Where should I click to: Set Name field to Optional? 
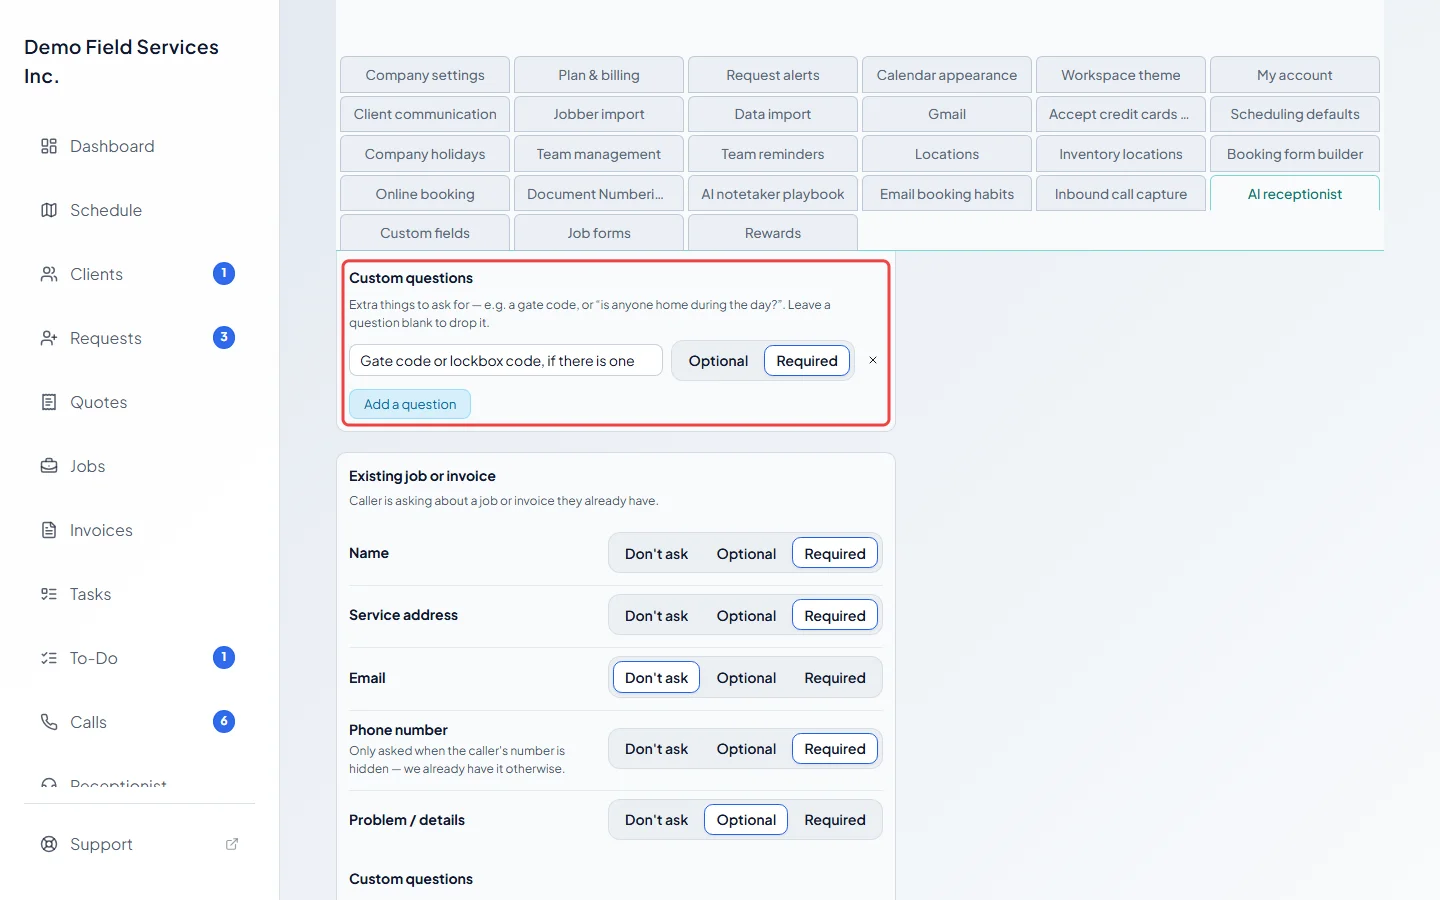746,554
